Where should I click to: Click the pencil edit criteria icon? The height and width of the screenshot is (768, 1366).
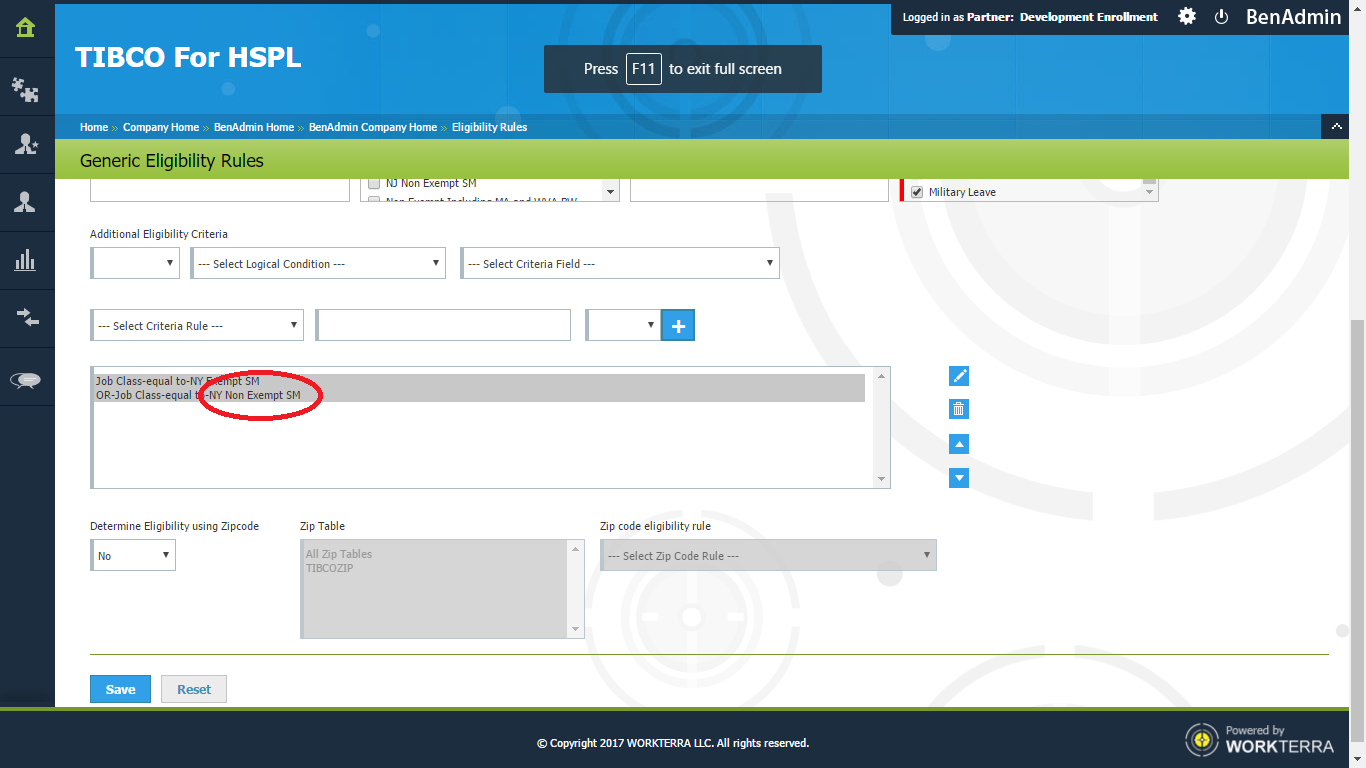coord(959,376)
